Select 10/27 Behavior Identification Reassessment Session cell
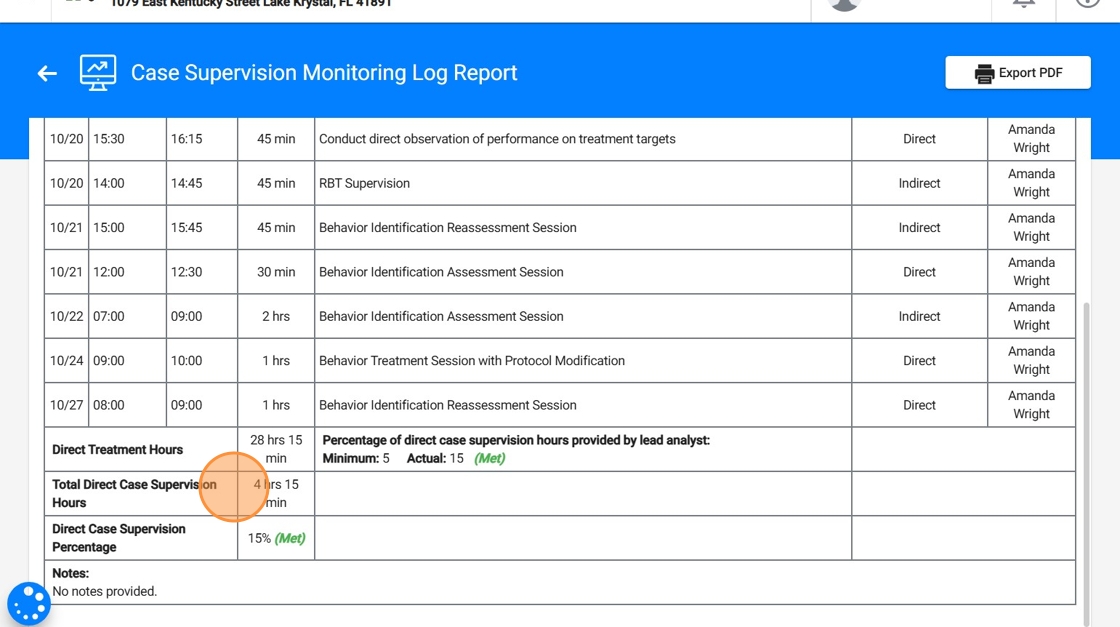The width and height of the screenshot is (1120, 627). 583,405
